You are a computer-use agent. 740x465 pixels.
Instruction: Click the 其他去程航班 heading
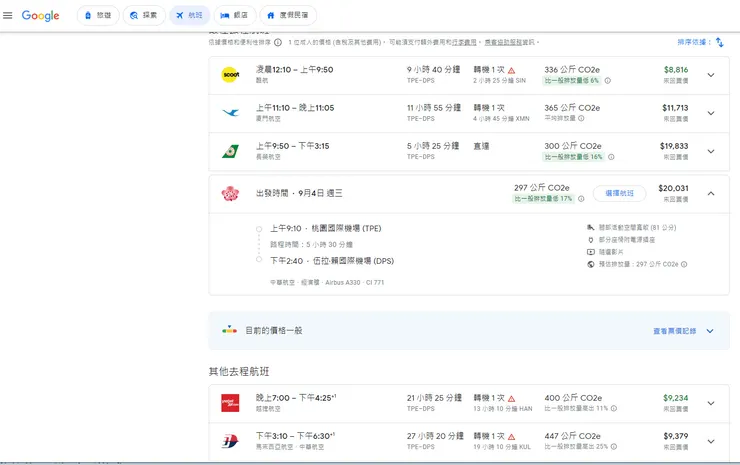[239, 372]
